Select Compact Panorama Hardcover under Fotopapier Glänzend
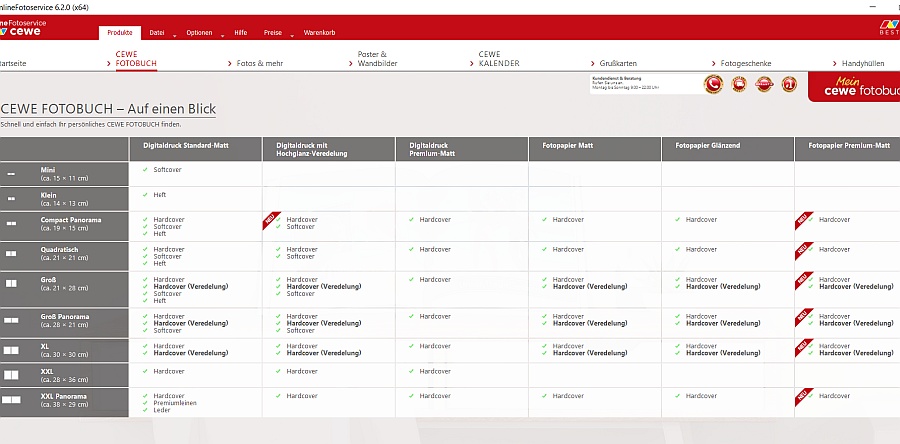The height and width of the screenshot is (444, 900). point(701,220)
